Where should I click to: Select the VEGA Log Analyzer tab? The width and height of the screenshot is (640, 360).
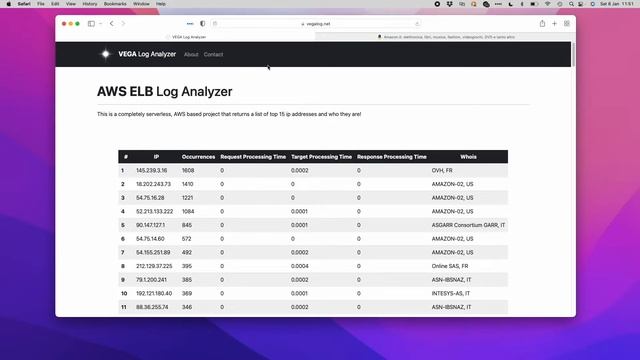(186, 37)
